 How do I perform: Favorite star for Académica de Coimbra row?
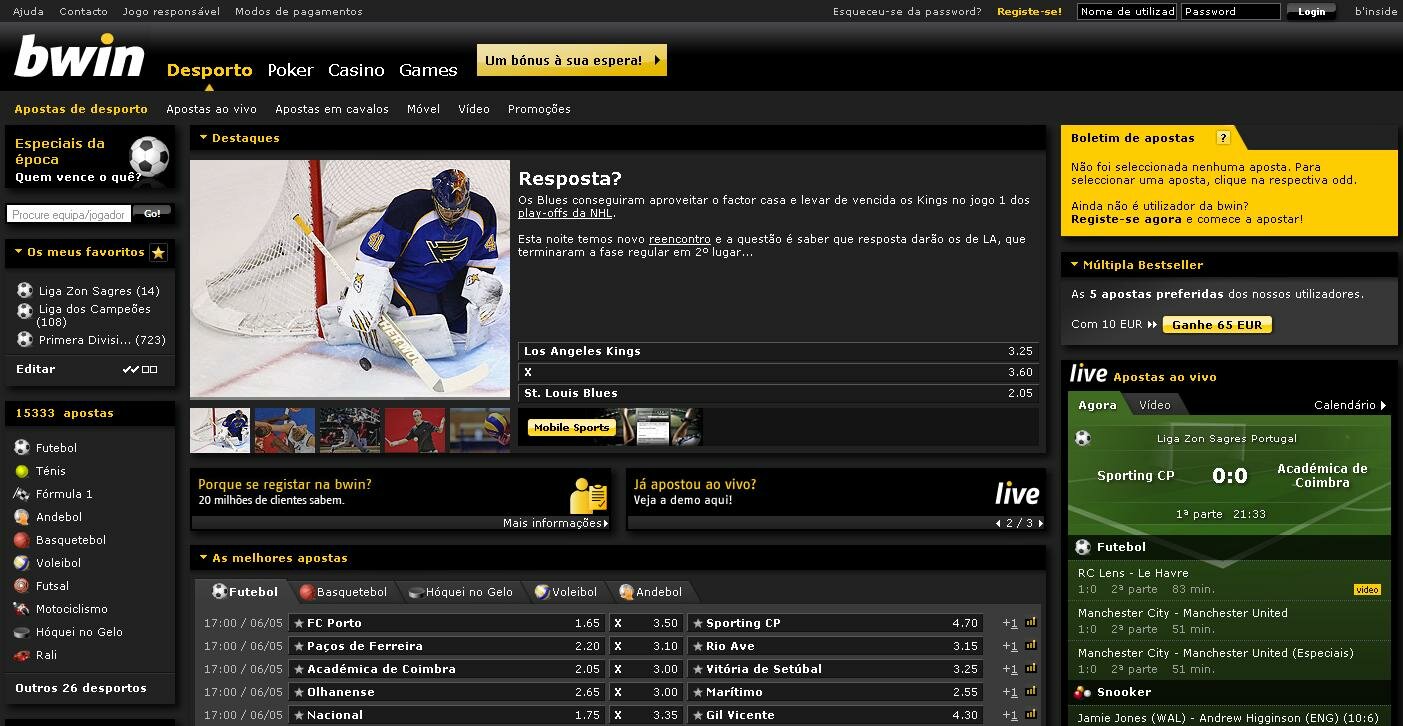(x=298, y=669)
